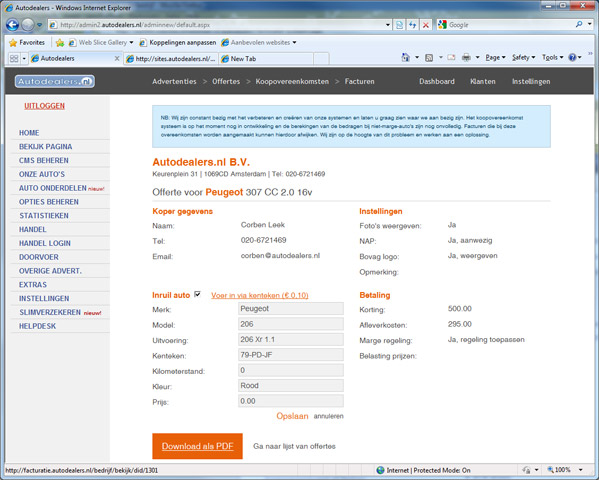Click the RSS Feeds icon
The image size is (599, 480).
[429, 58]
